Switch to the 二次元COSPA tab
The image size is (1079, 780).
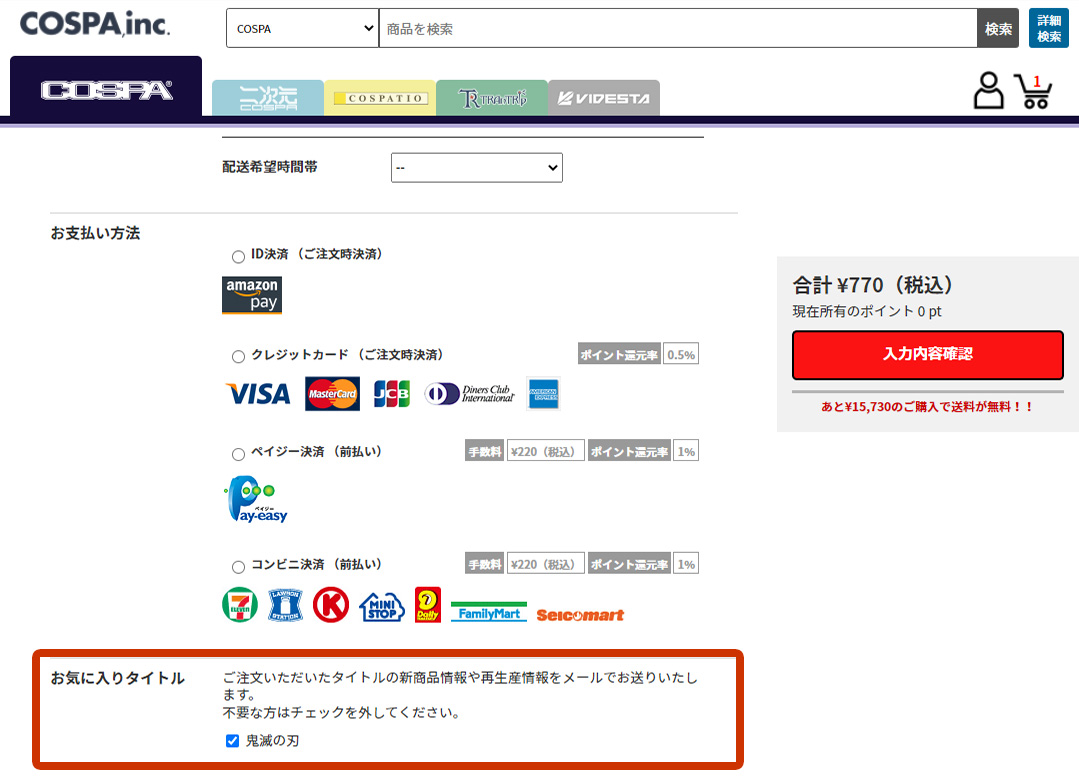(x=268, y=98)
